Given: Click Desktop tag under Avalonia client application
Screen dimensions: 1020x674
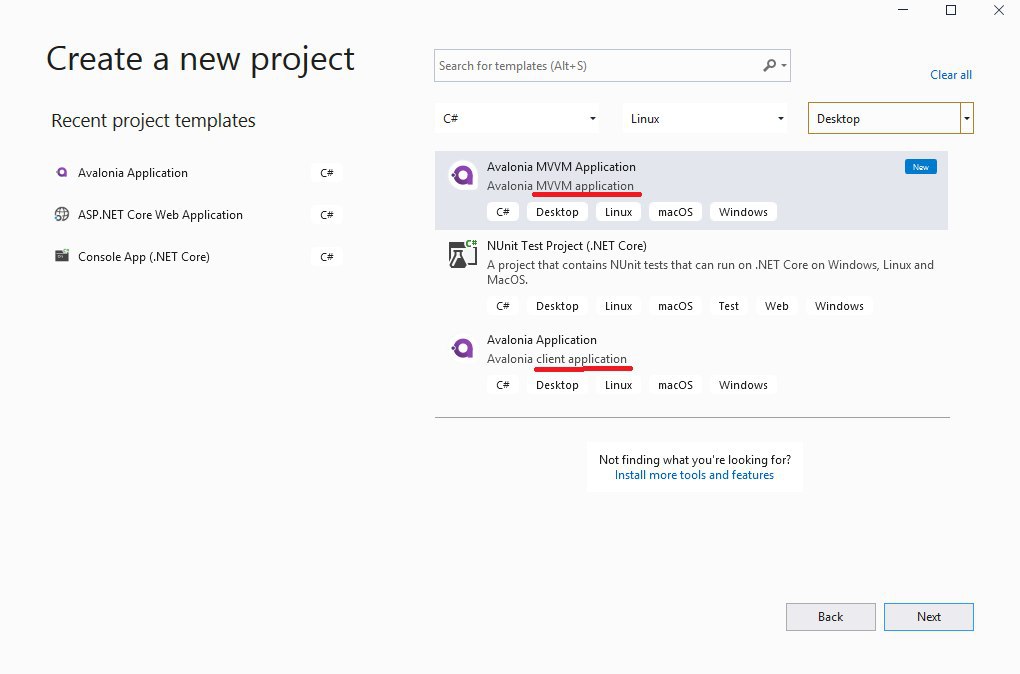Looking at the screenshot, I should (557, 385).
